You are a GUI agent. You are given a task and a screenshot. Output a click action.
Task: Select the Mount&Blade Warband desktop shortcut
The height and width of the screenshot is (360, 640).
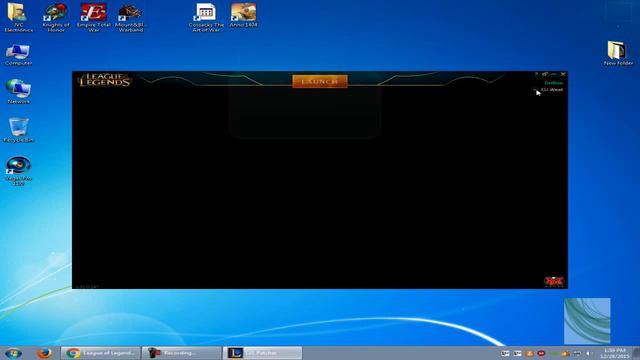click(x=131, y=18)
